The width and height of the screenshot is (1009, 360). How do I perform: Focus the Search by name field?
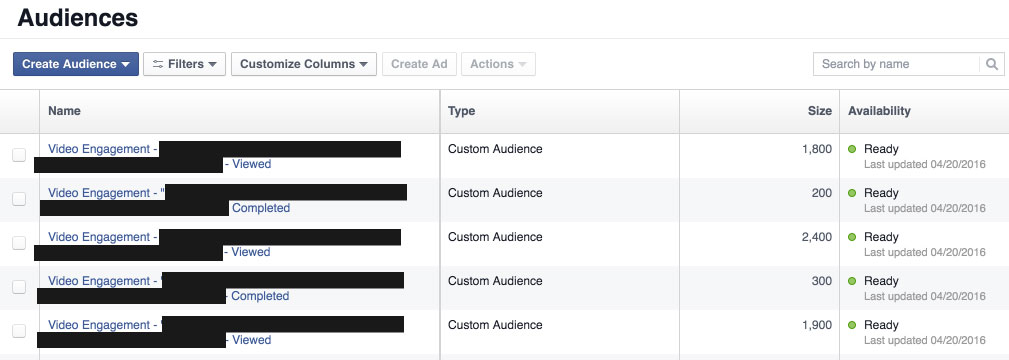point(896,64)
